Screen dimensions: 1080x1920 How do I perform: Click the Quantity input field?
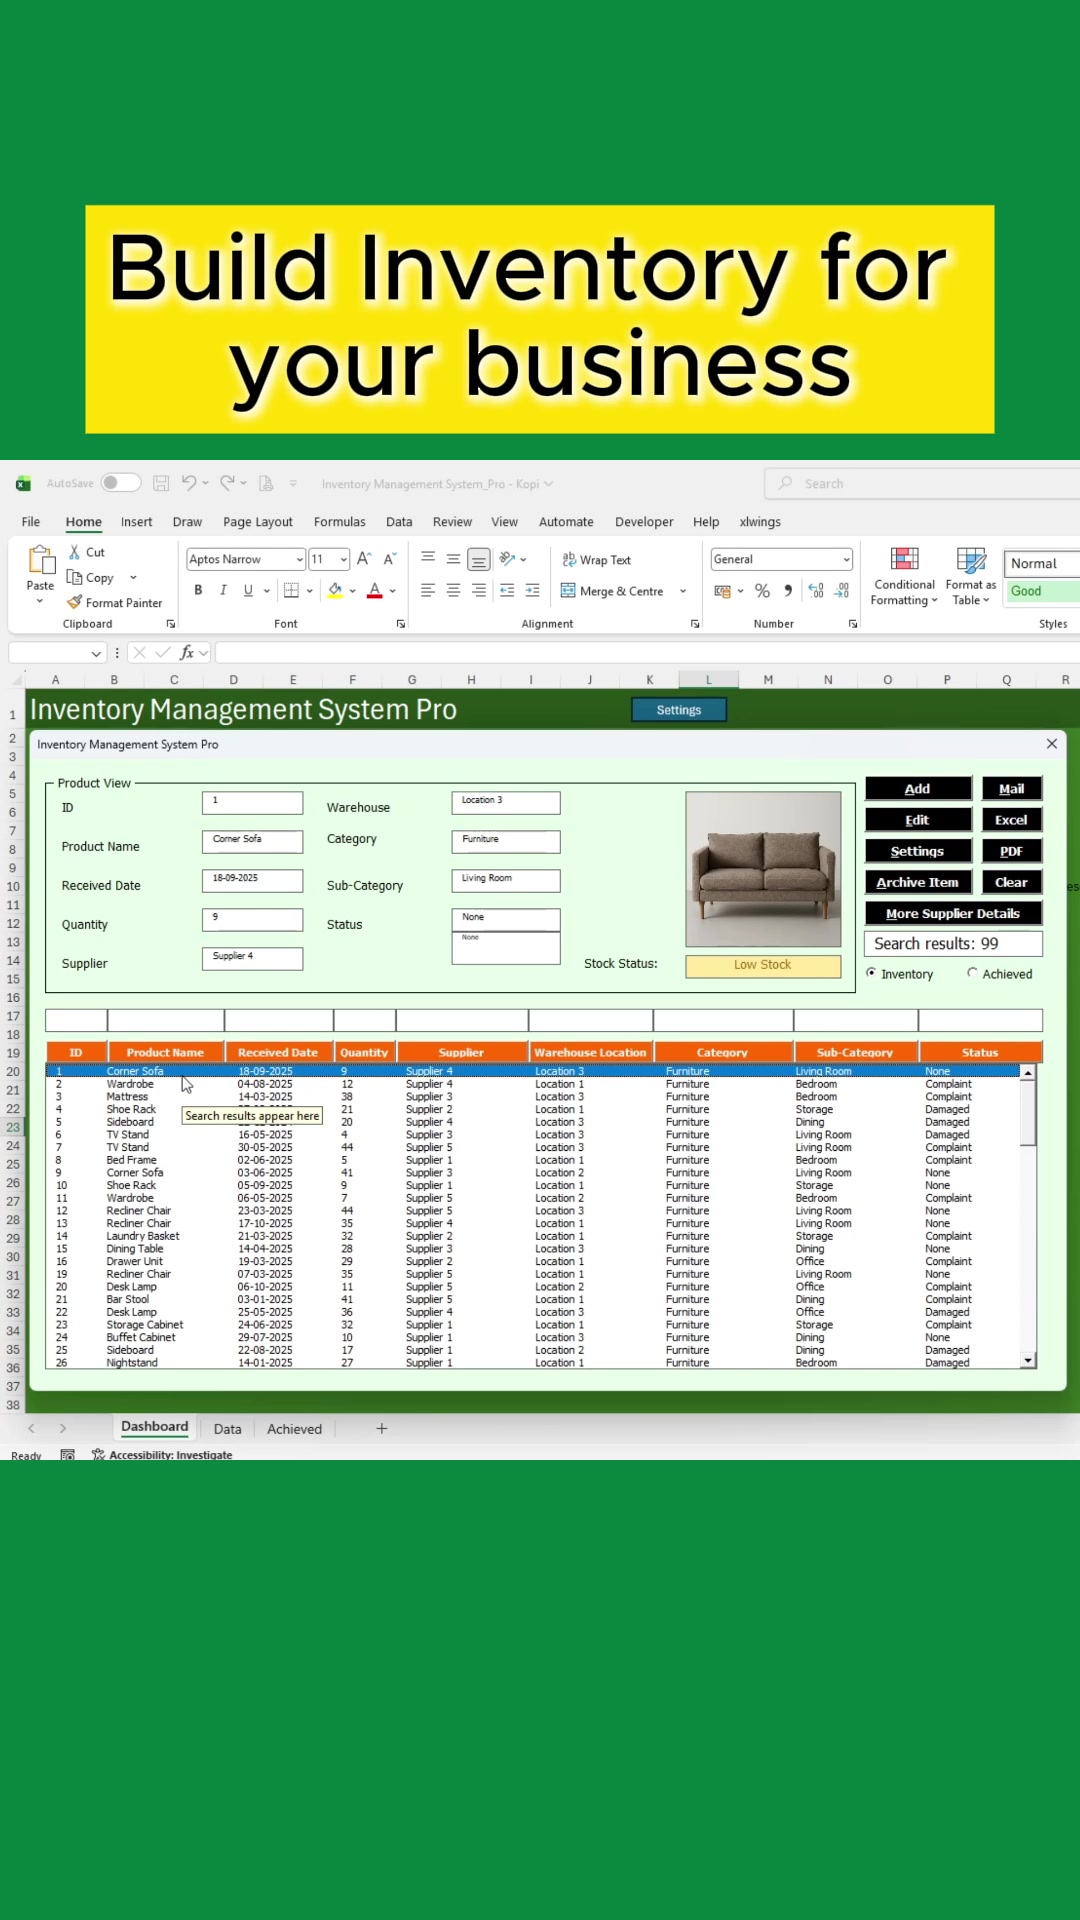(252, 920)
